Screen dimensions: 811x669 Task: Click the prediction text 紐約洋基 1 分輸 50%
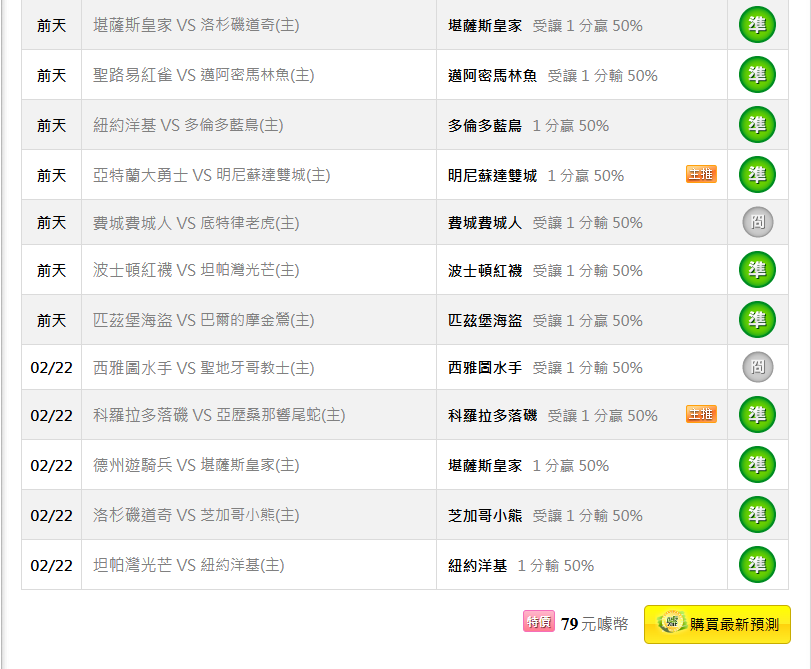[521, 565]
